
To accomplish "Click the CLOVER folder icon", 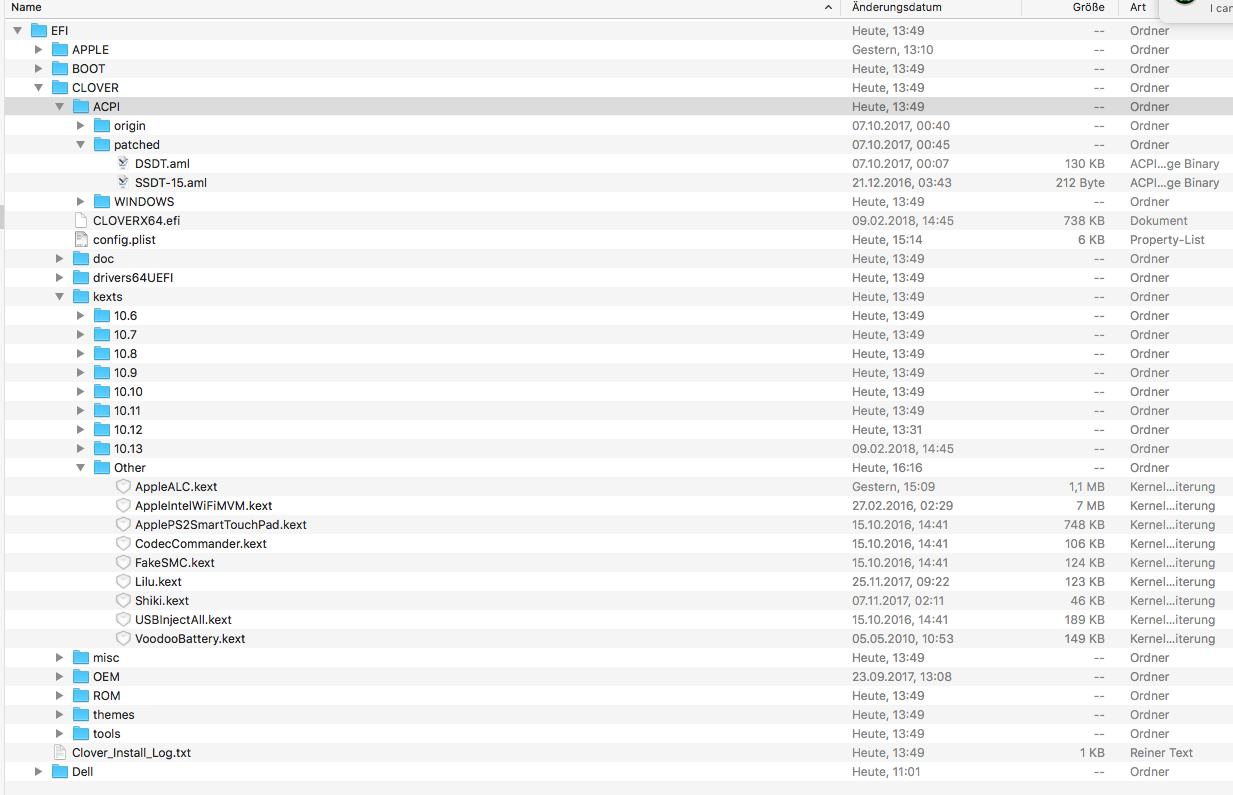I will point(61,88).
